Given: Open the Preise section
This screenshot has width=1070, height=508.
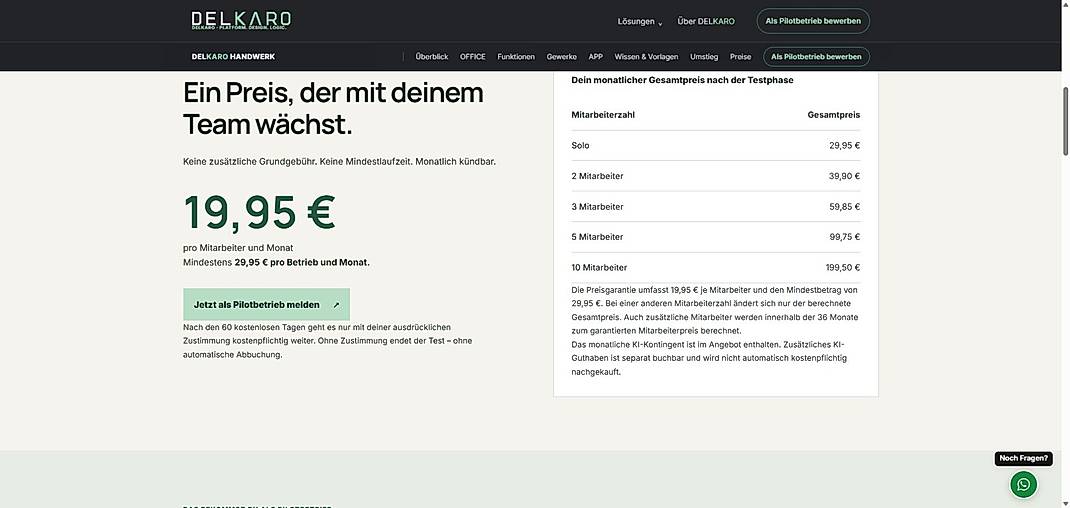Looking at the screenshot, I should (740, 57).
